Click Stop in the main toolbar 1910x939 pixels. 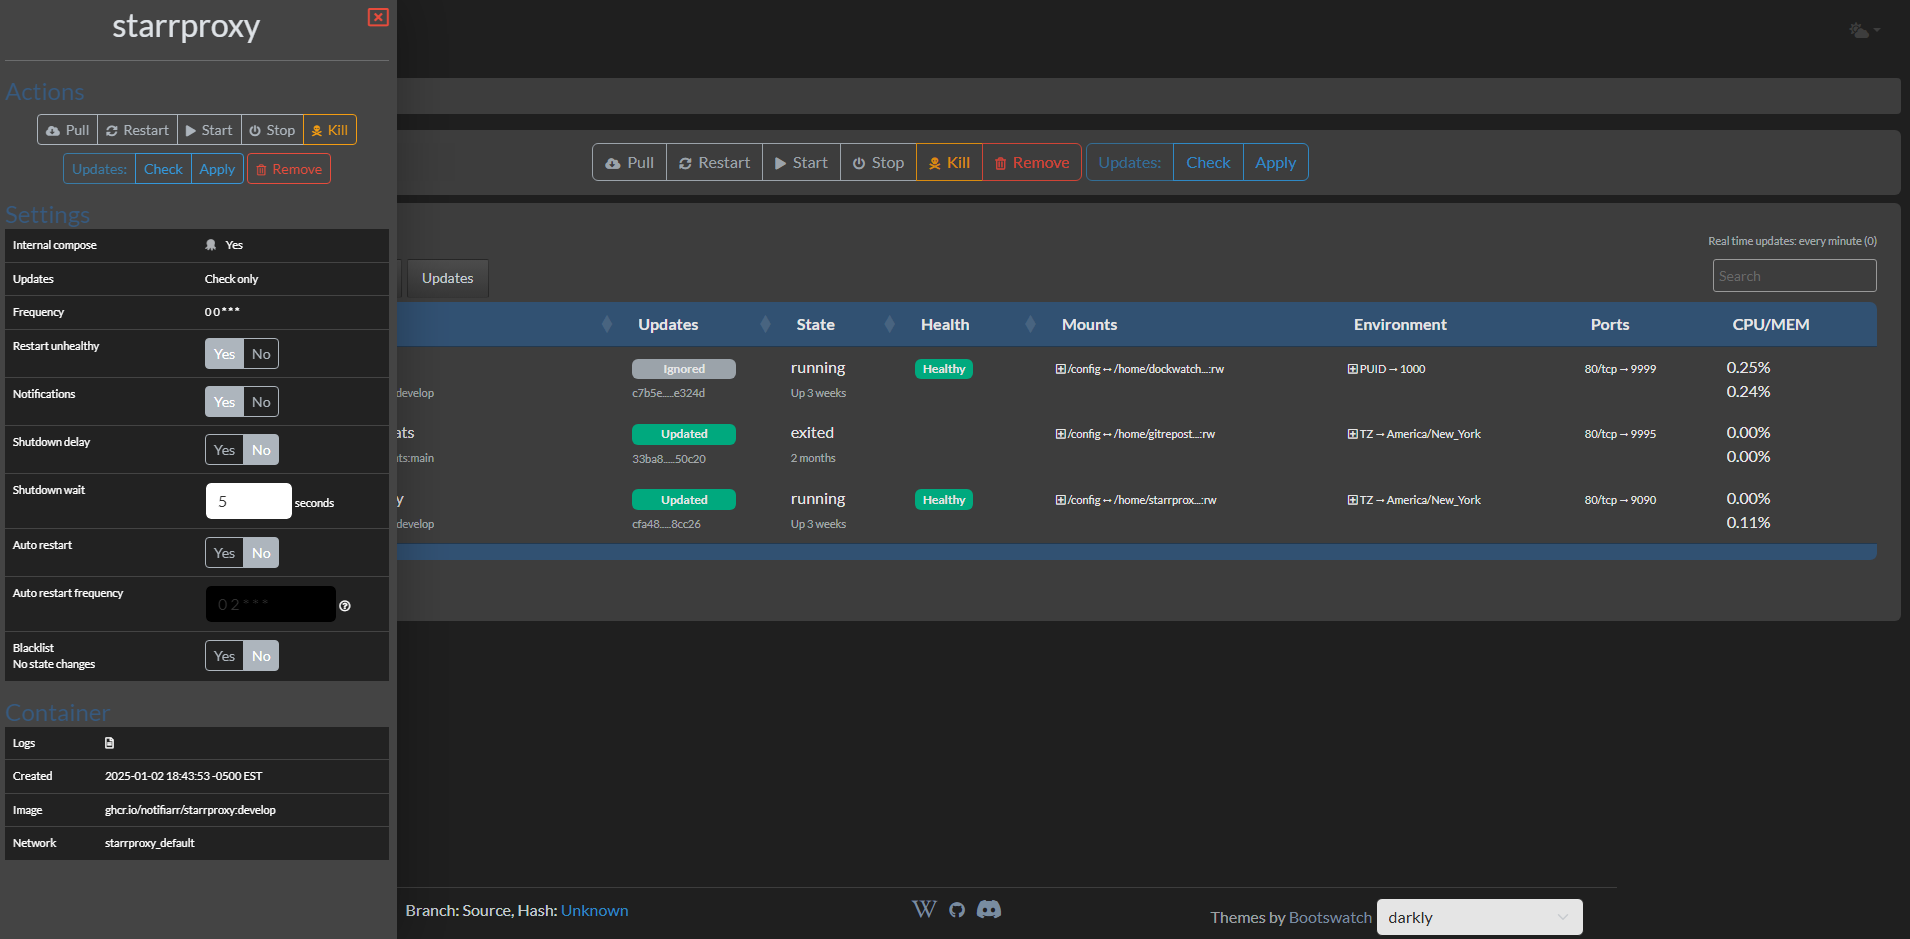click(878, 163)
